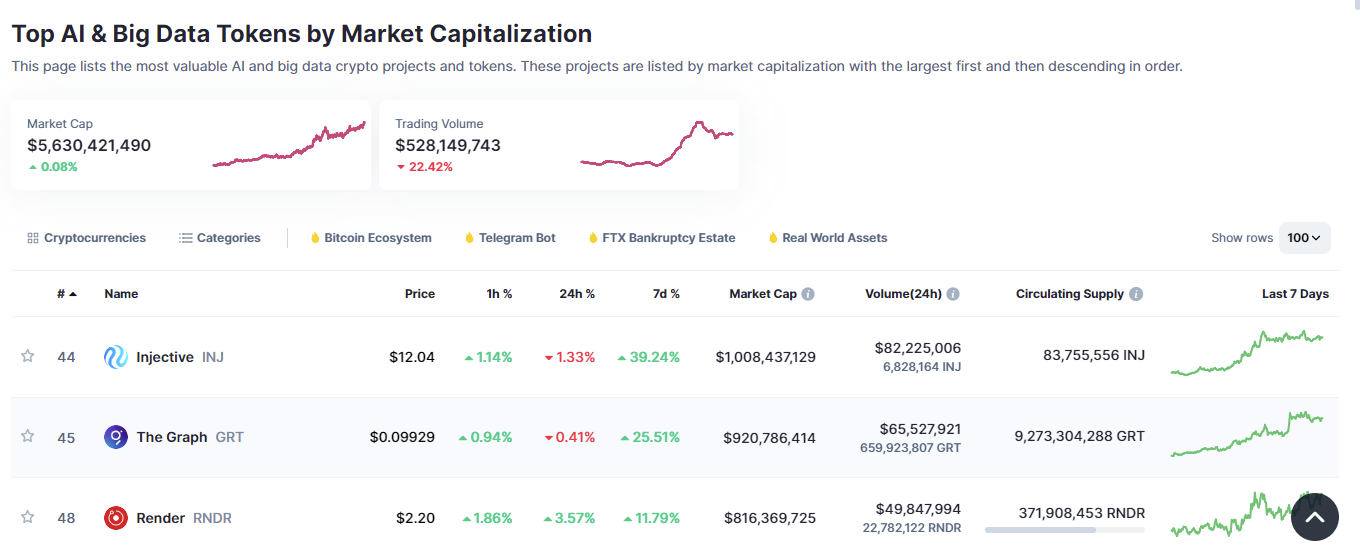Click Render price $2.20
1360x553 pixels.
416,518
